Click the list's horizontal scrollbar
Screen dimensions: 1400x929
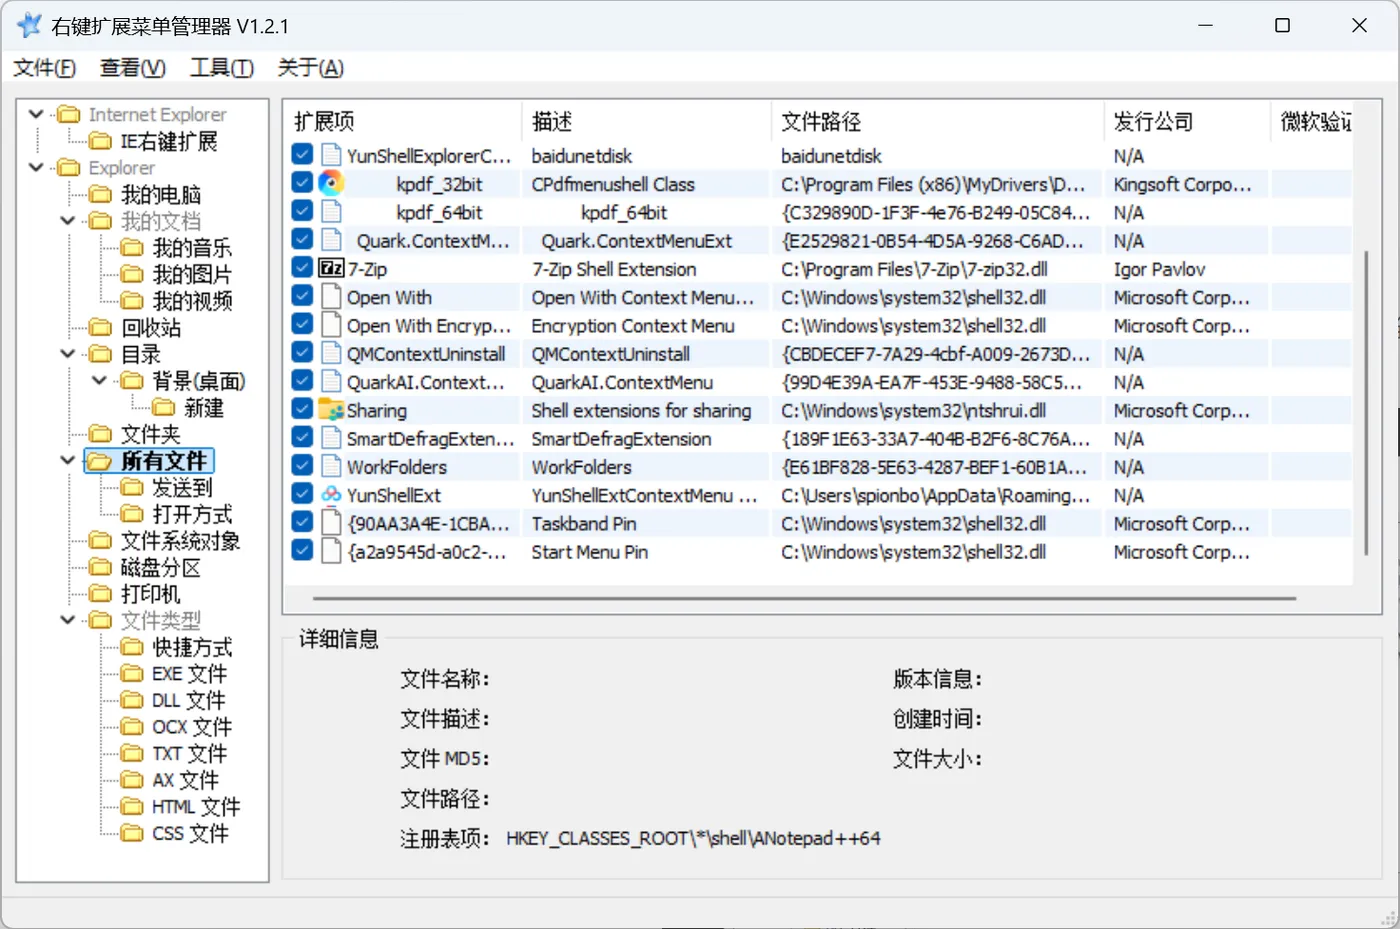tap(805, 598)
